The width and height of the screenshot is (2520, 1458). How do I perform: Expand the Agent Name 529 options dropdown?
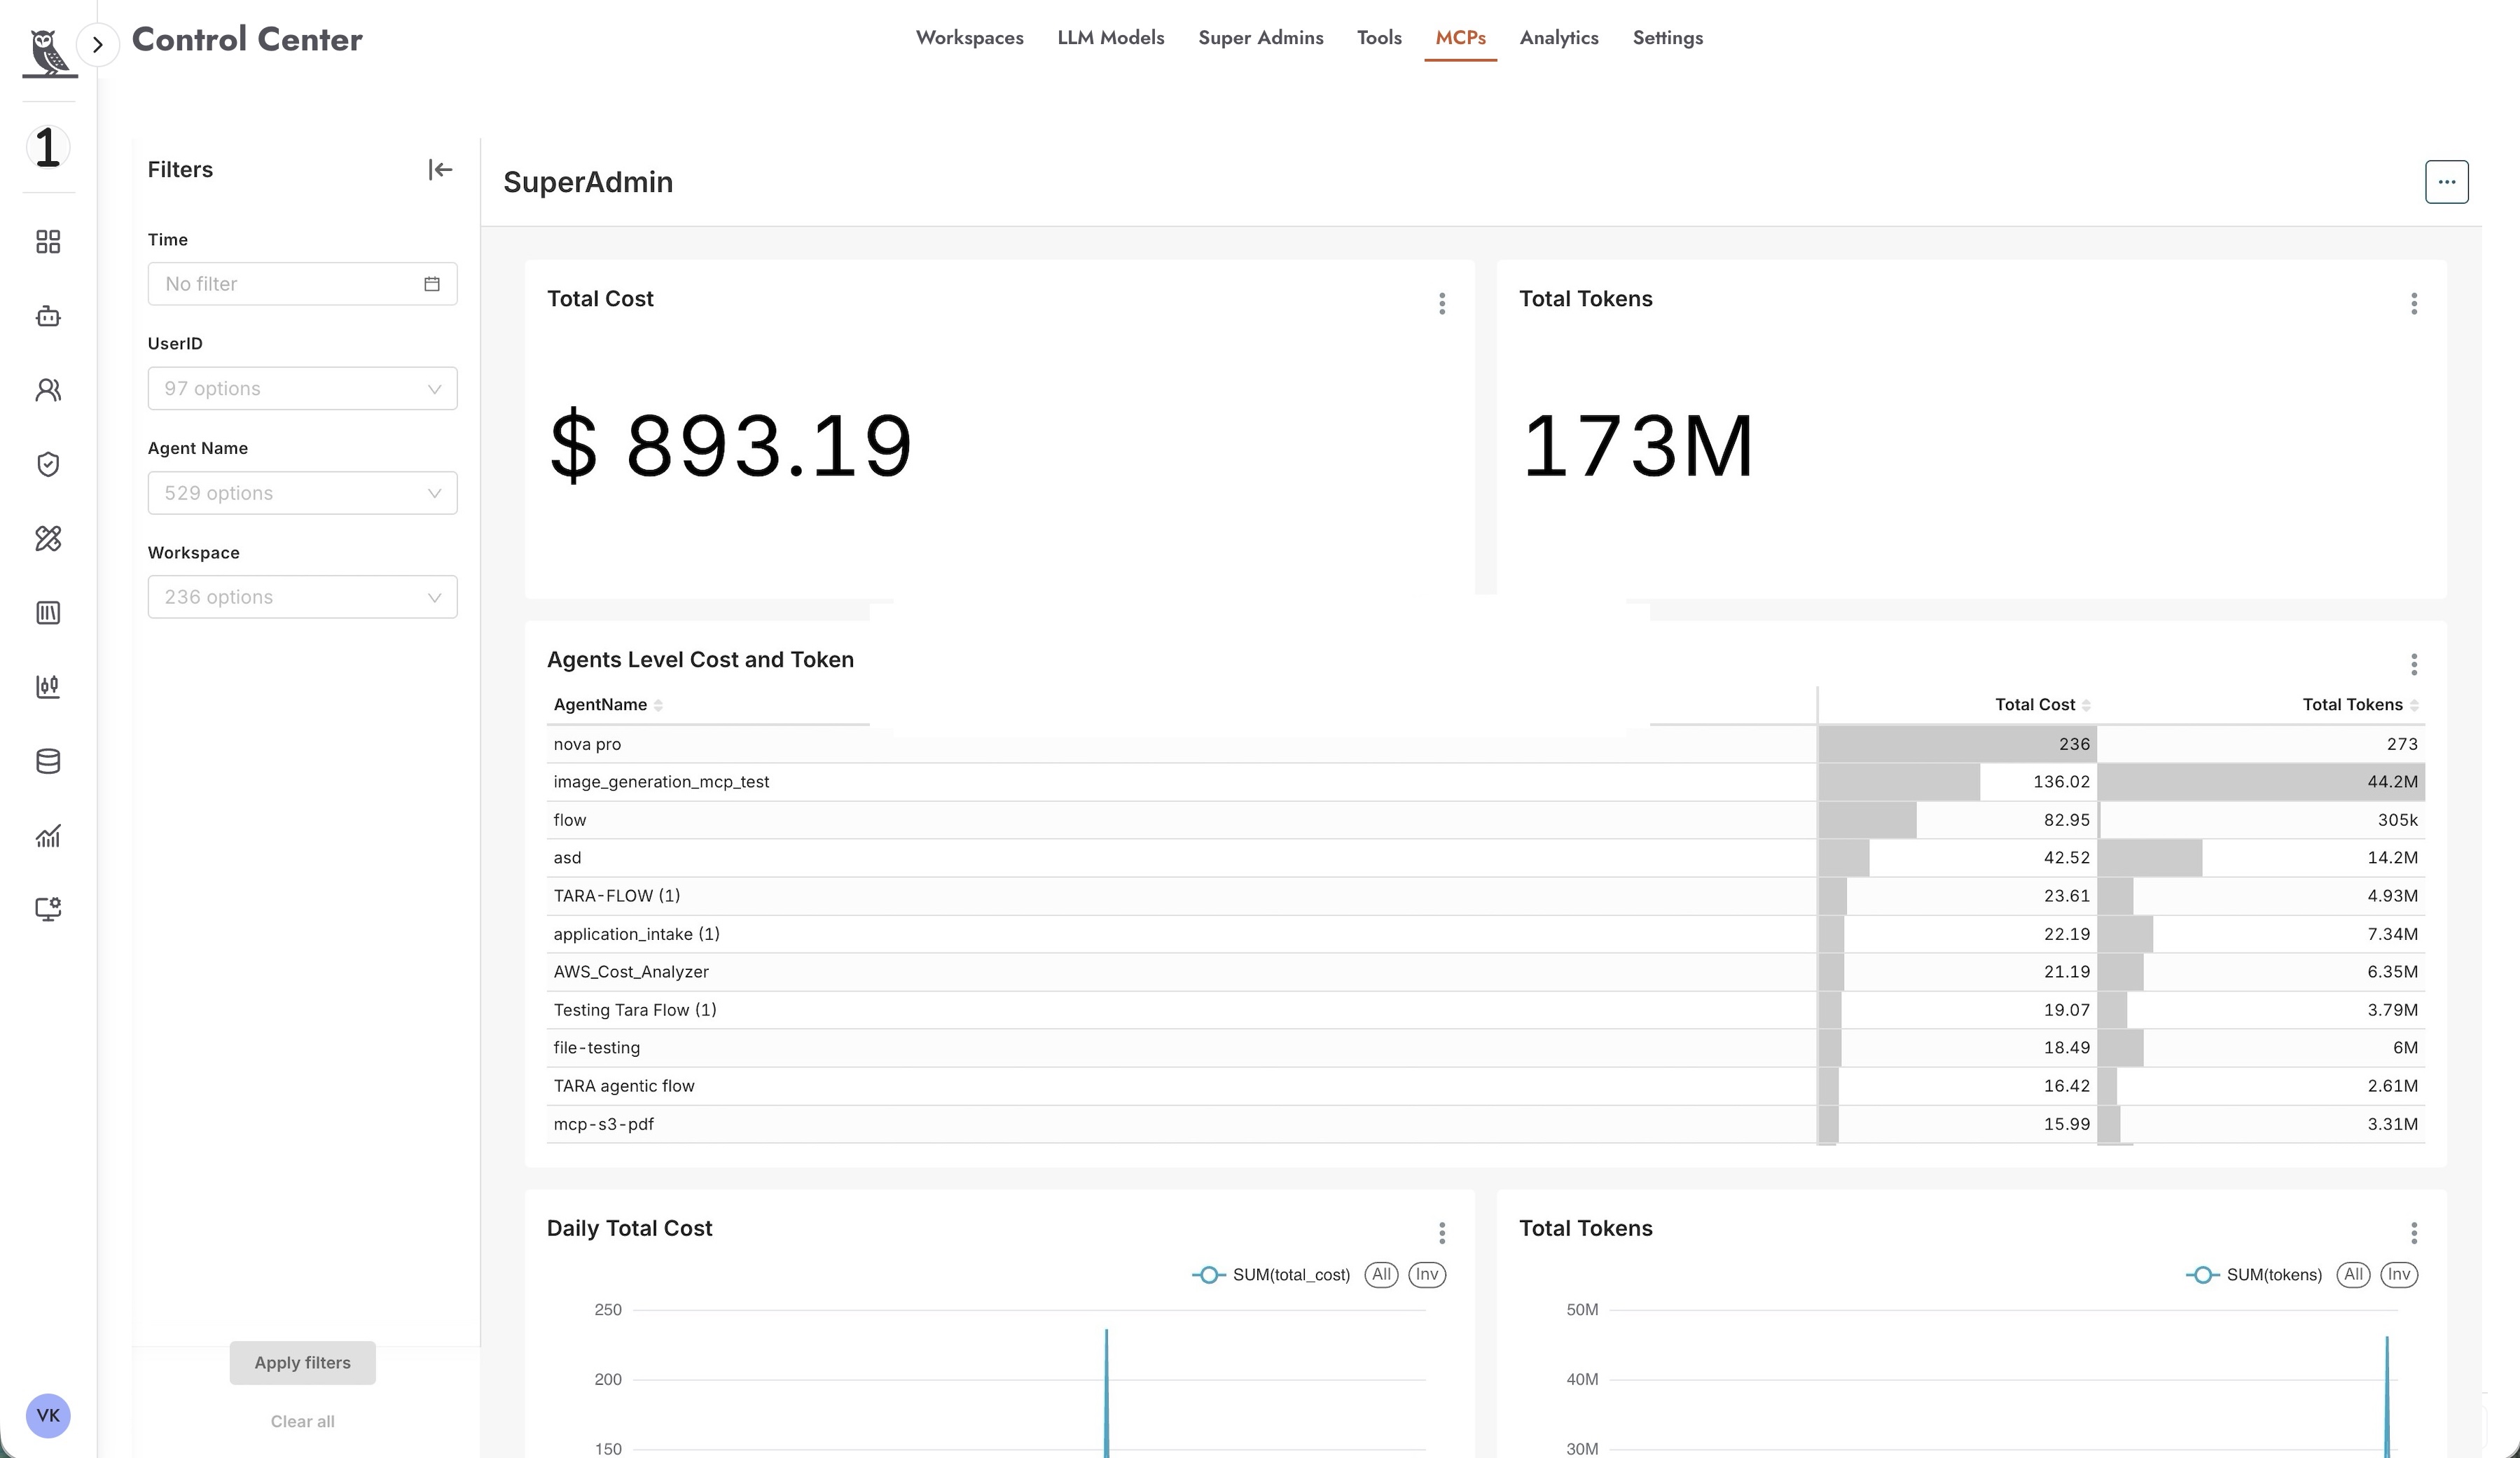(x=302, y=493)
